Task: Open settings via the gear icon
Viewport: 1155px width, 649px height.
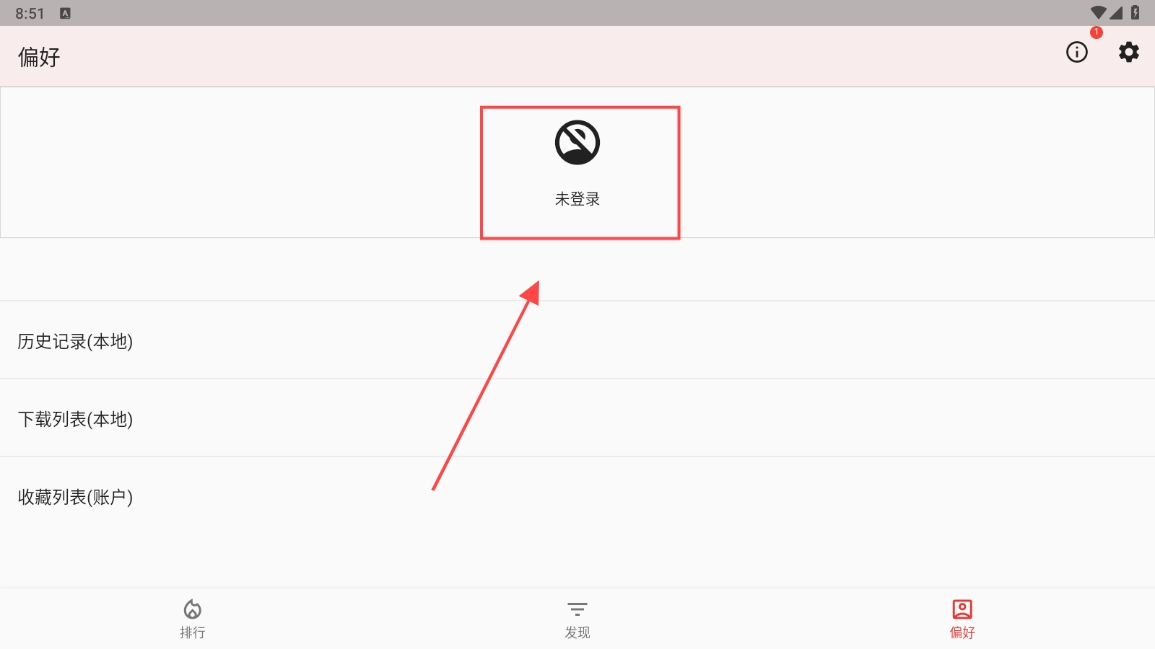Action: tap(1128, 52)
